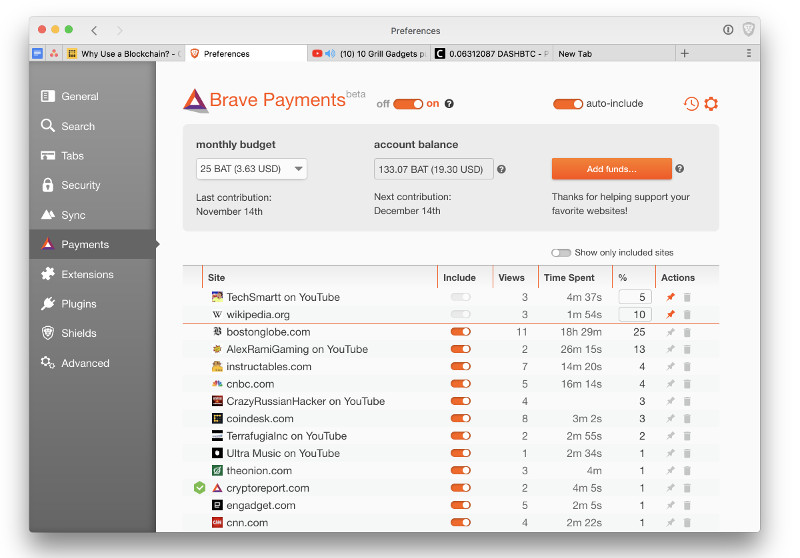Image resolution: width=800 pixels, height=558 pixels.
Task: Open General preferences section
Action: pyautogui.click(x=92, y=96)
